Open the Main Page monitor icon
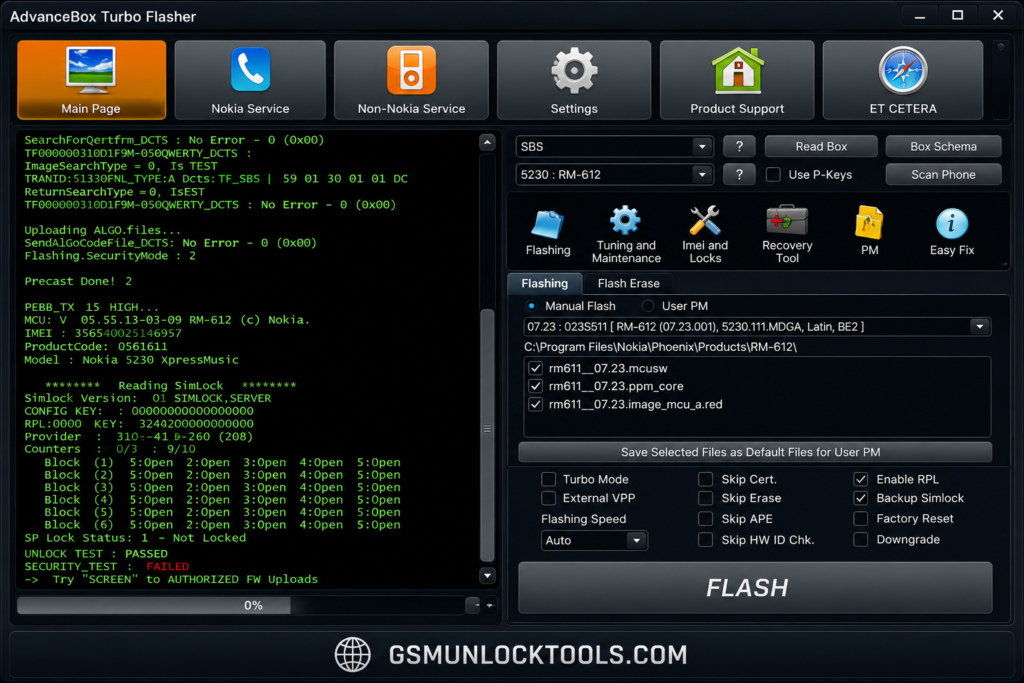Image resolution: width=1024 pixels, height=683 pixels. click(91, 69)
